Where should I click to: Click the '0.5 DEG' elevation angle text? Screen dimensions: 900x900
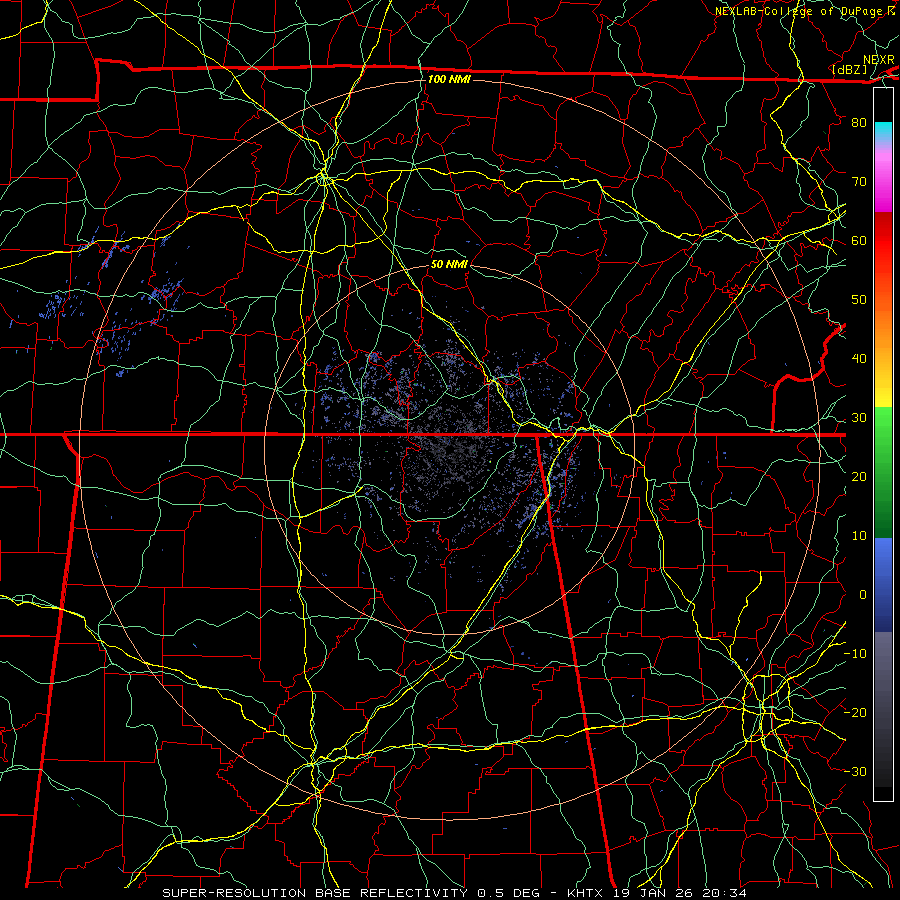point(509,893)
